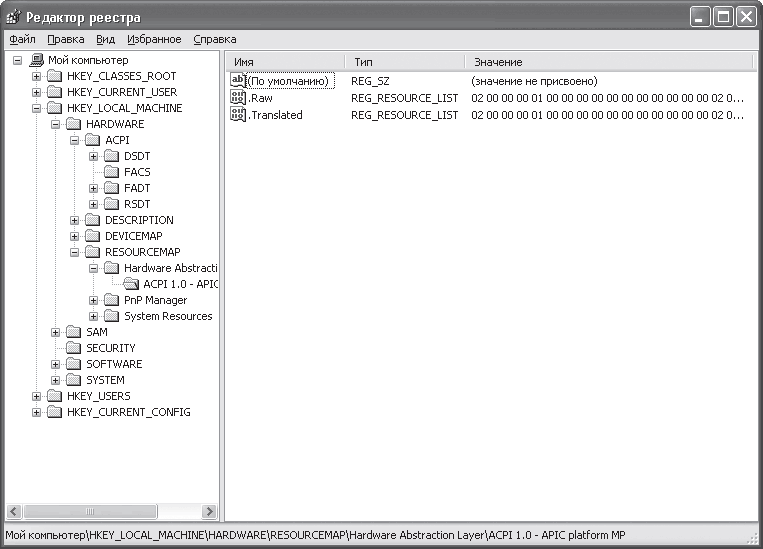
Task: Open the Избранное menu
Action: [x=154, y=39]
